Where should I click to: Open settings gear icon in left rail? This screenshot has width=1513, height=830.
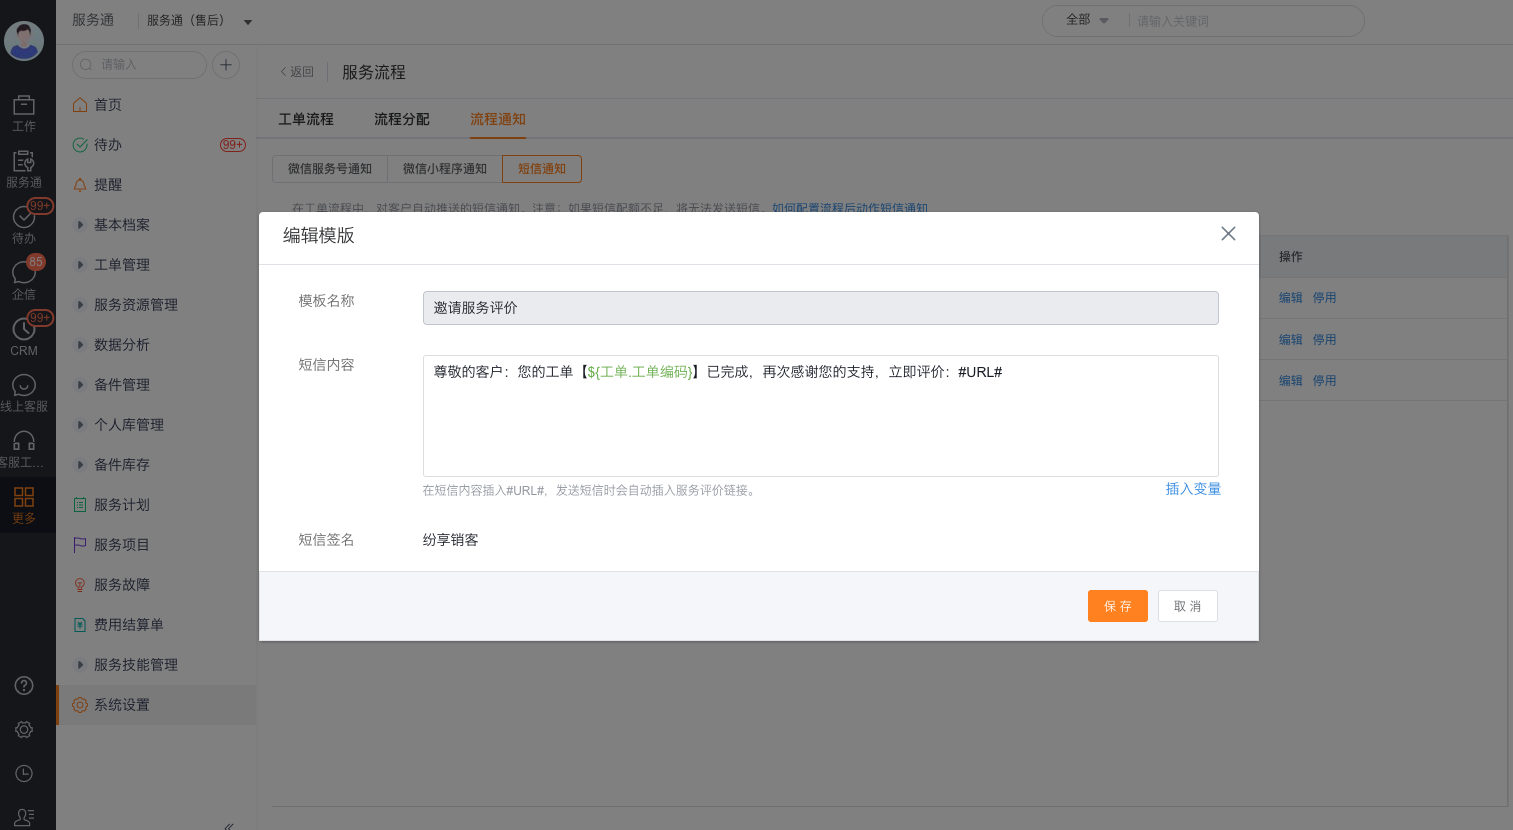click(24, 730)
